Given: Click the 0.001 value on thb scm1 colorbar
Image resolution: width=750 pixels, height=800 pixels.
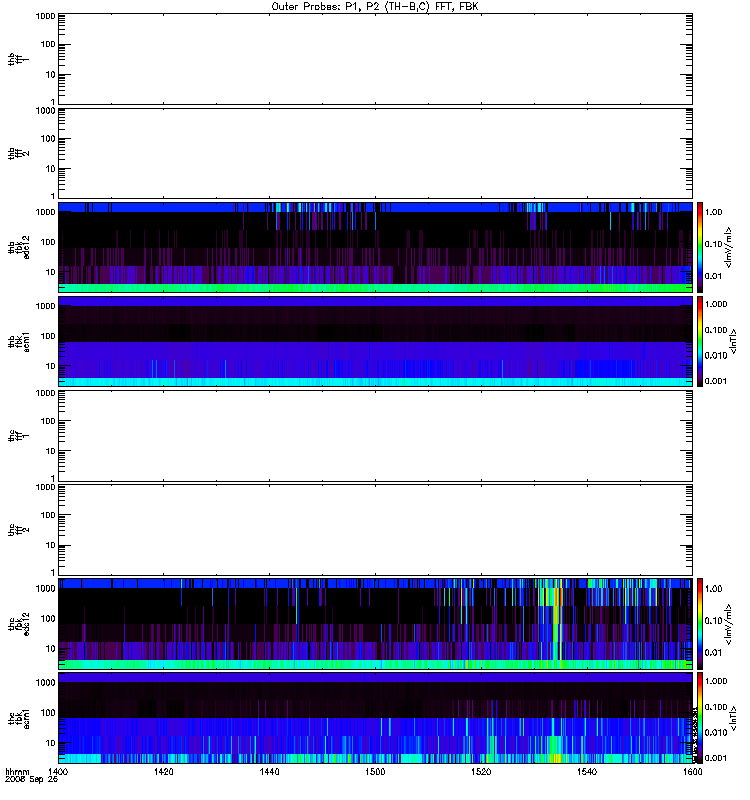Looking at the screenshot, I should (x=716, y=381).
